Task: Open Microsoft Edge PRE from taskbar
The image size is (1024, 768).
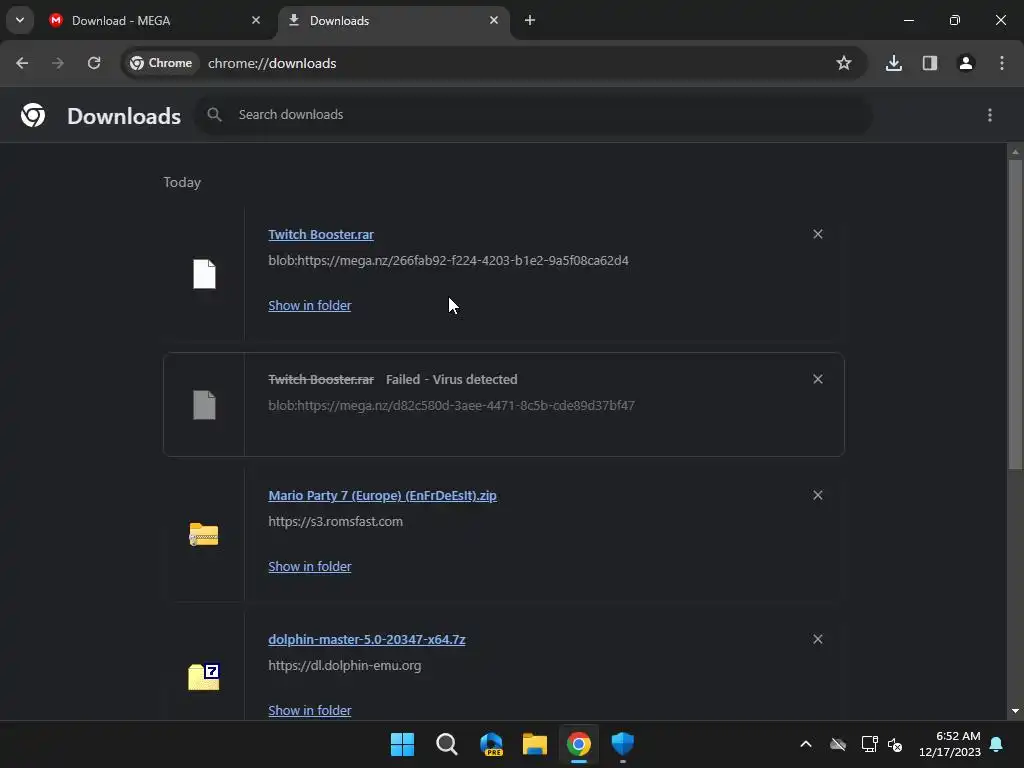Action: click(x=491, y=744)
